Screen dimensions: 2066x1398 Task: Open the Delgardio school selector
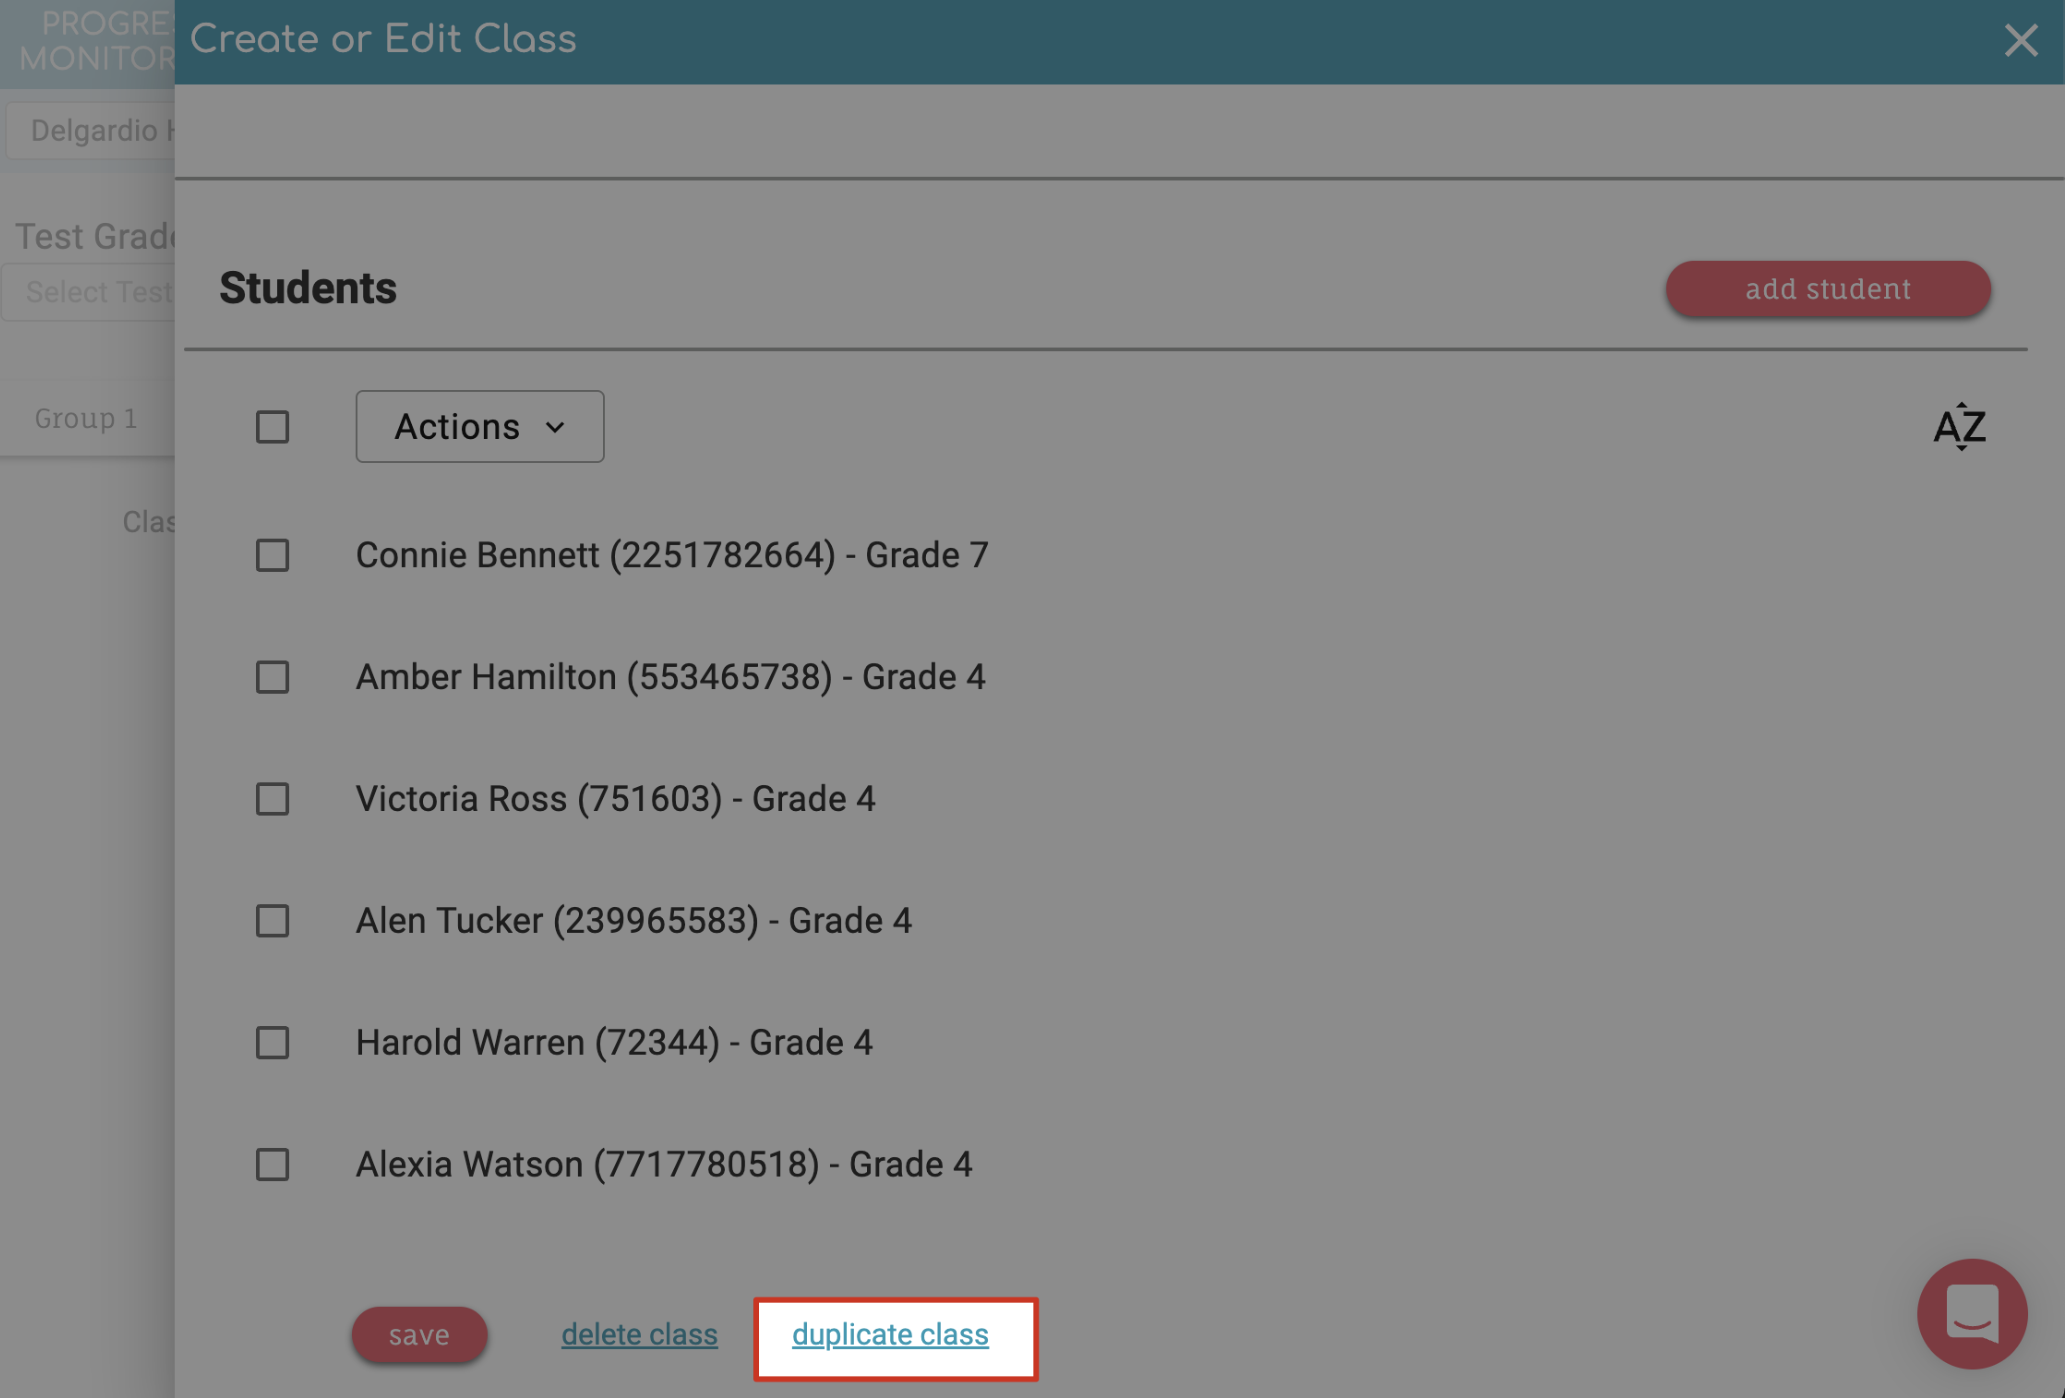(x=92, y=131)
